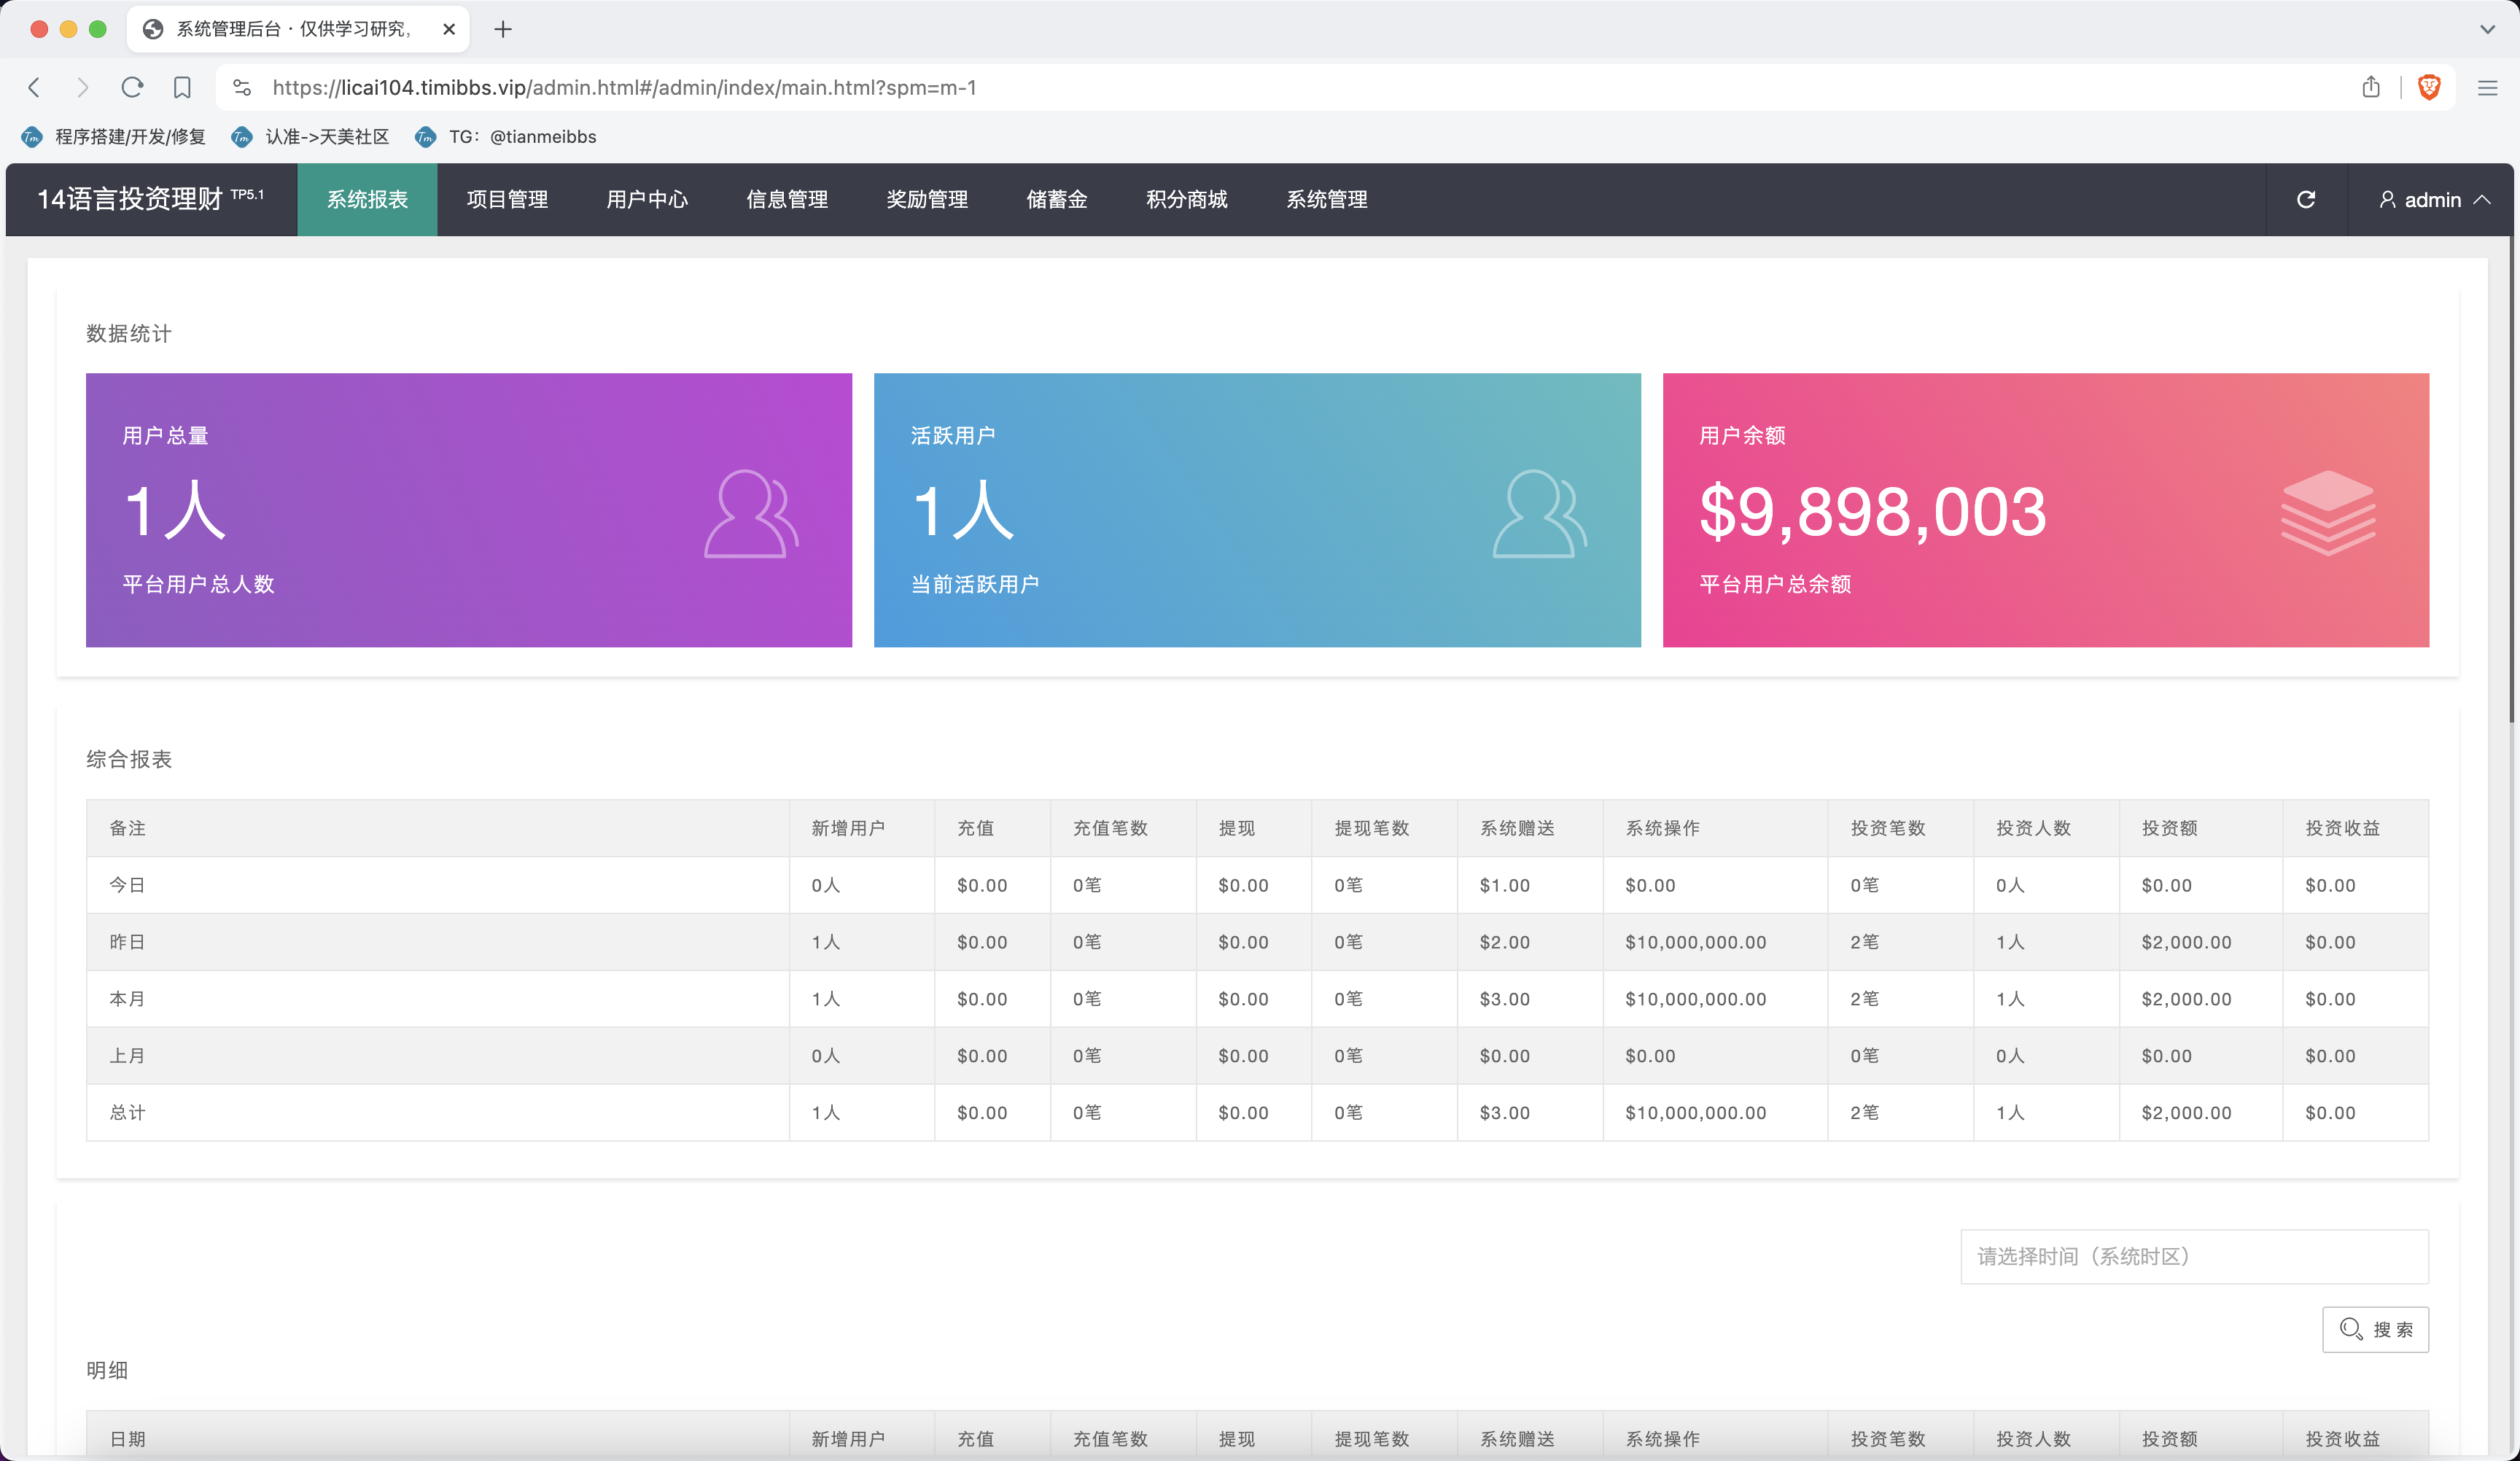Open the 程序搭建/开发/修复 bookmark
The width and height of the screenshot is (2520, 1461).
coord(114,137)
